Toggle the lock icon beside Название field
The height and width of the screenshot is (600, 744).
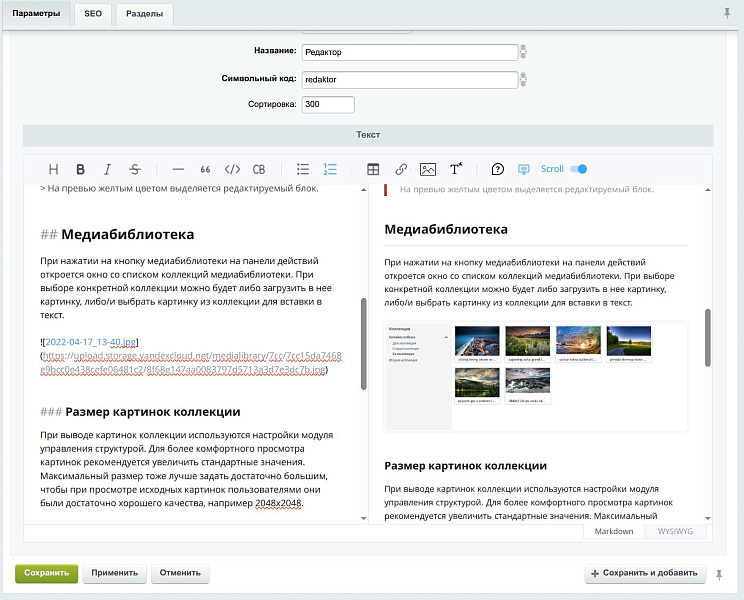[x=523, y=52]
